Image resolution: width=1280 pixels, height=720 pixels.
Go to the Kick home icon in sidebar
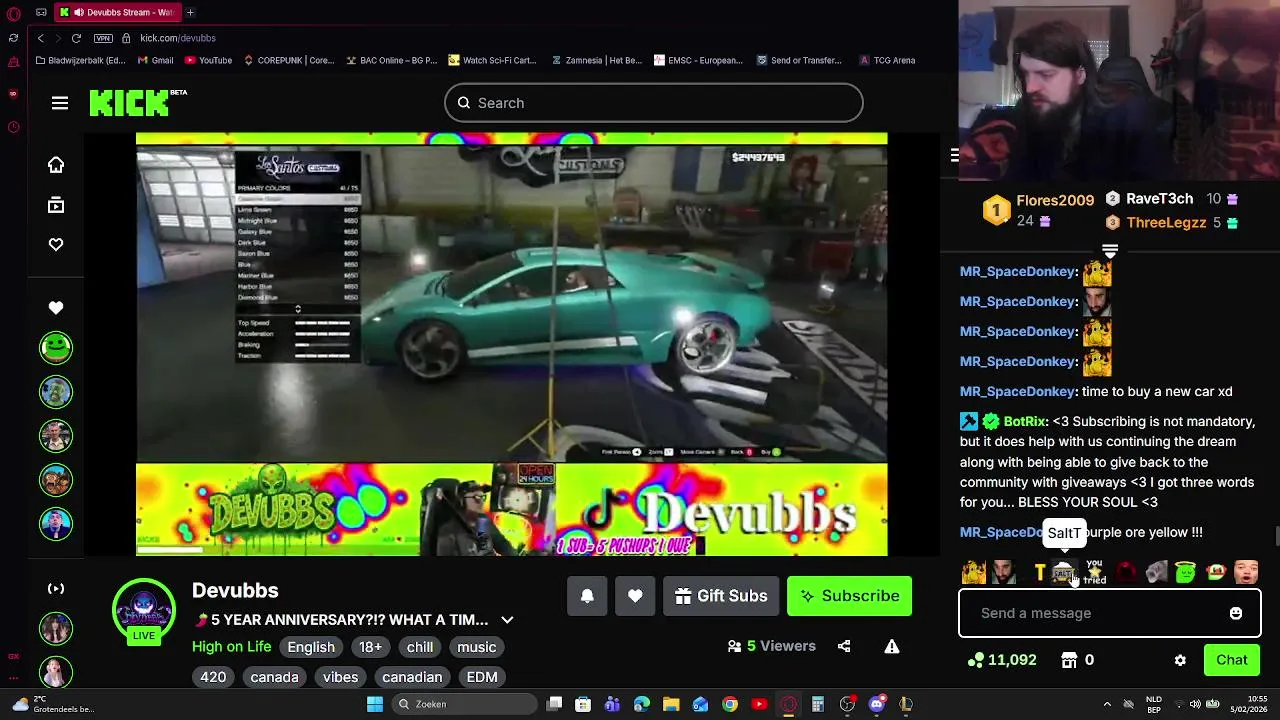tap(56, 165)
